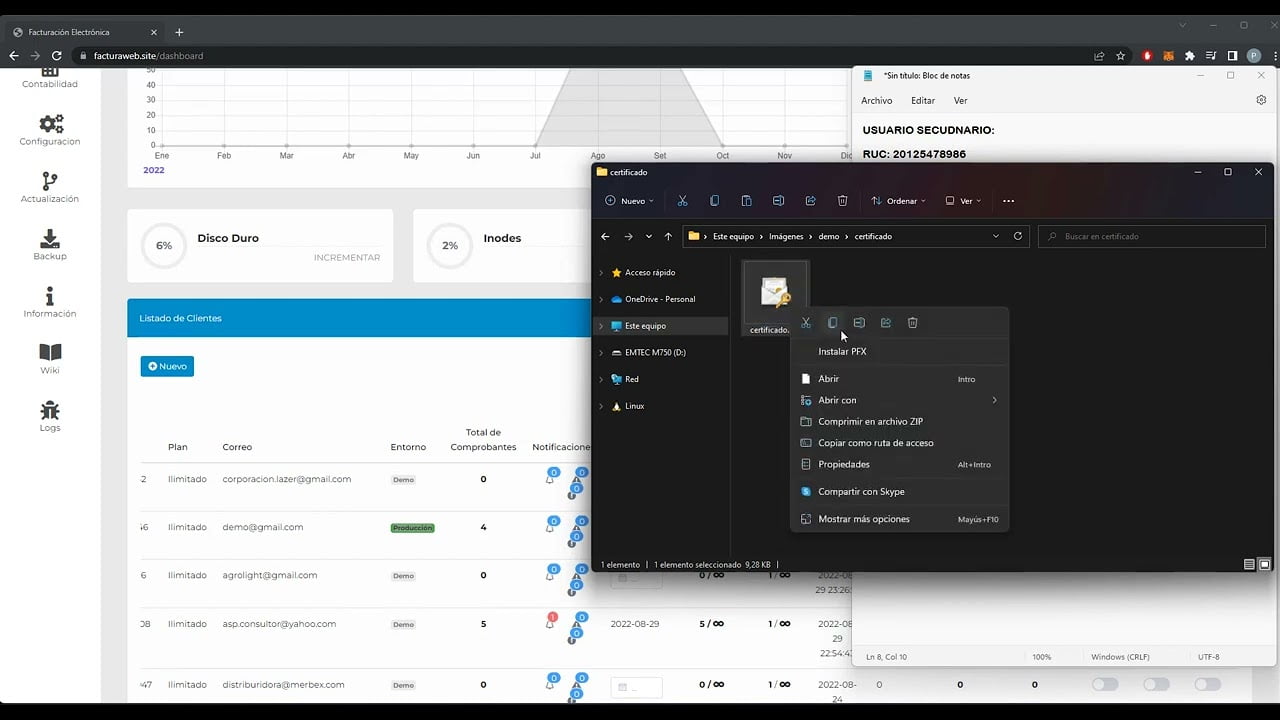Switch Explorer to large icons view in status bar
The width and height of the screenshot is (1280, 720).
point(1264,565)
